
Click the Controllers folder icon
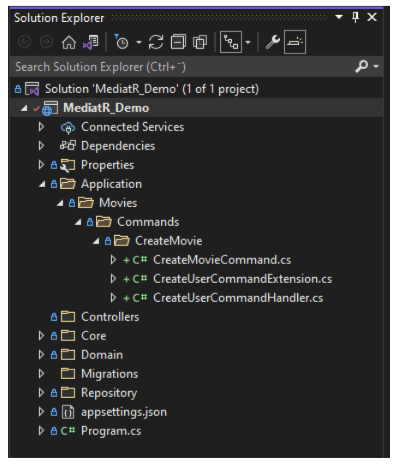(x=68, y=317)
